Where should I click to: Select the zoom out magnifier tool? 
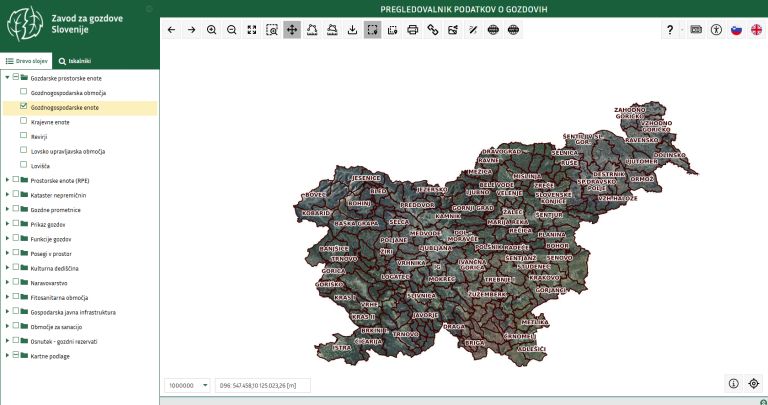[232, 30]
